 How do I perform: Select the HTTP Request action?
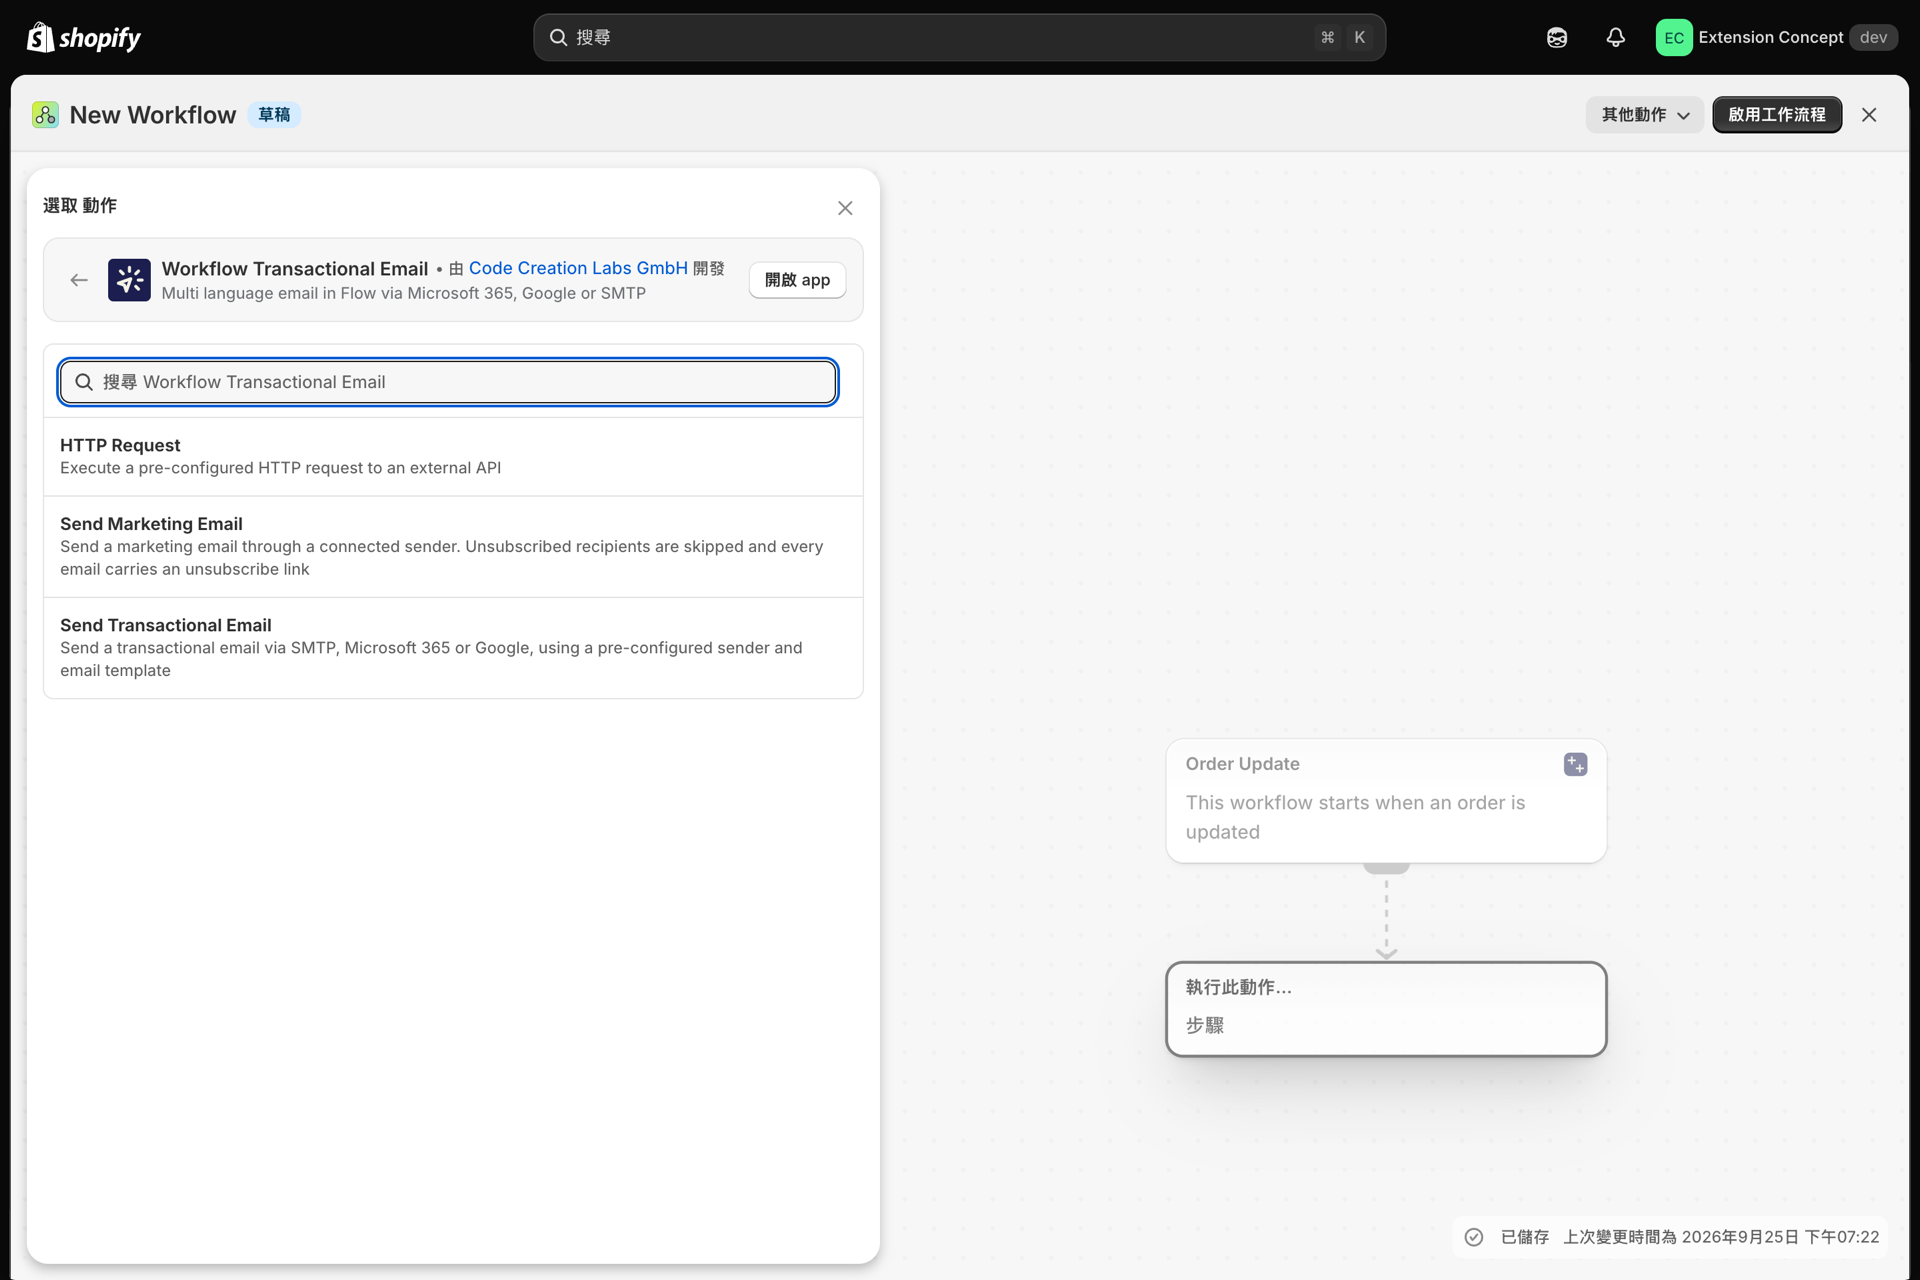click(x=453, y=456)
